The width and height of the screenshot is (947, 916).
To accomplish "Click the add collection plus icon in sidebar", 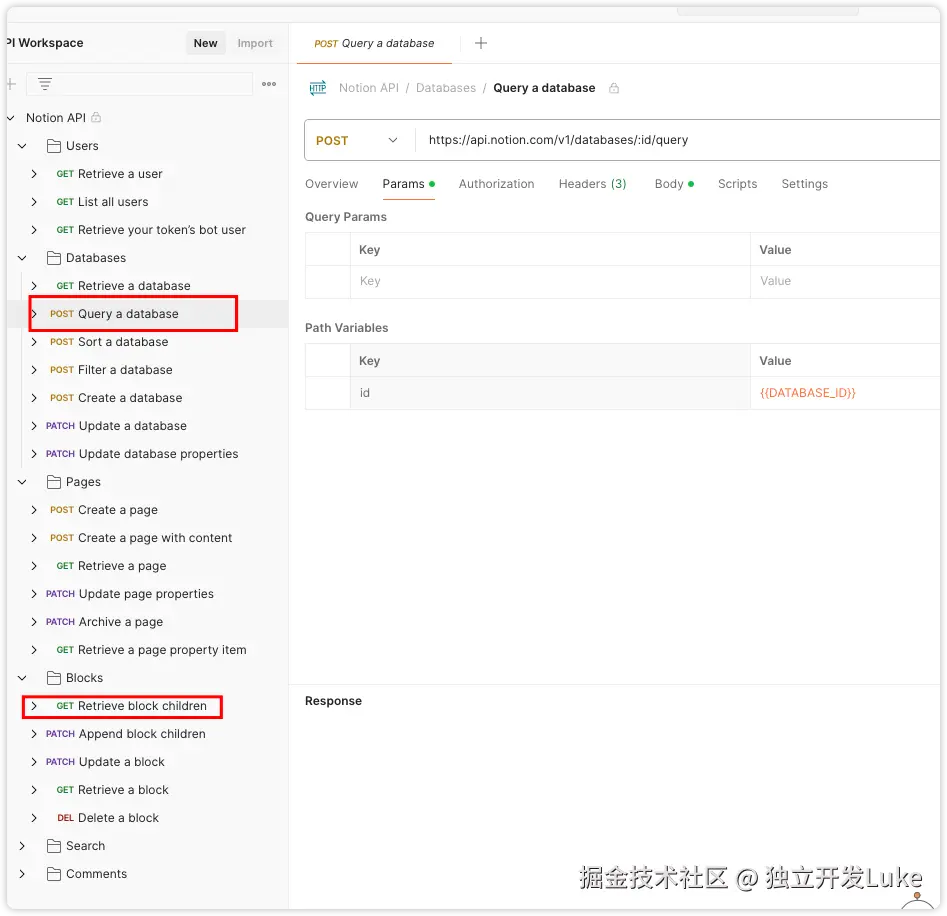I will (11, 84).
